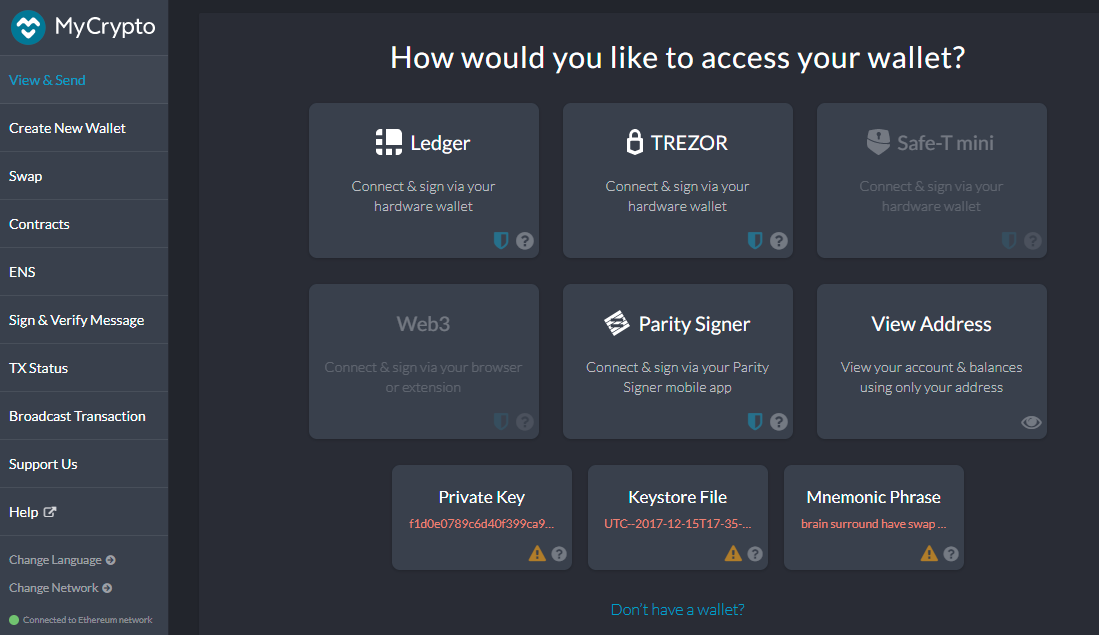Click the help icon on Mnemonic Phrase card

click(951, 552)
